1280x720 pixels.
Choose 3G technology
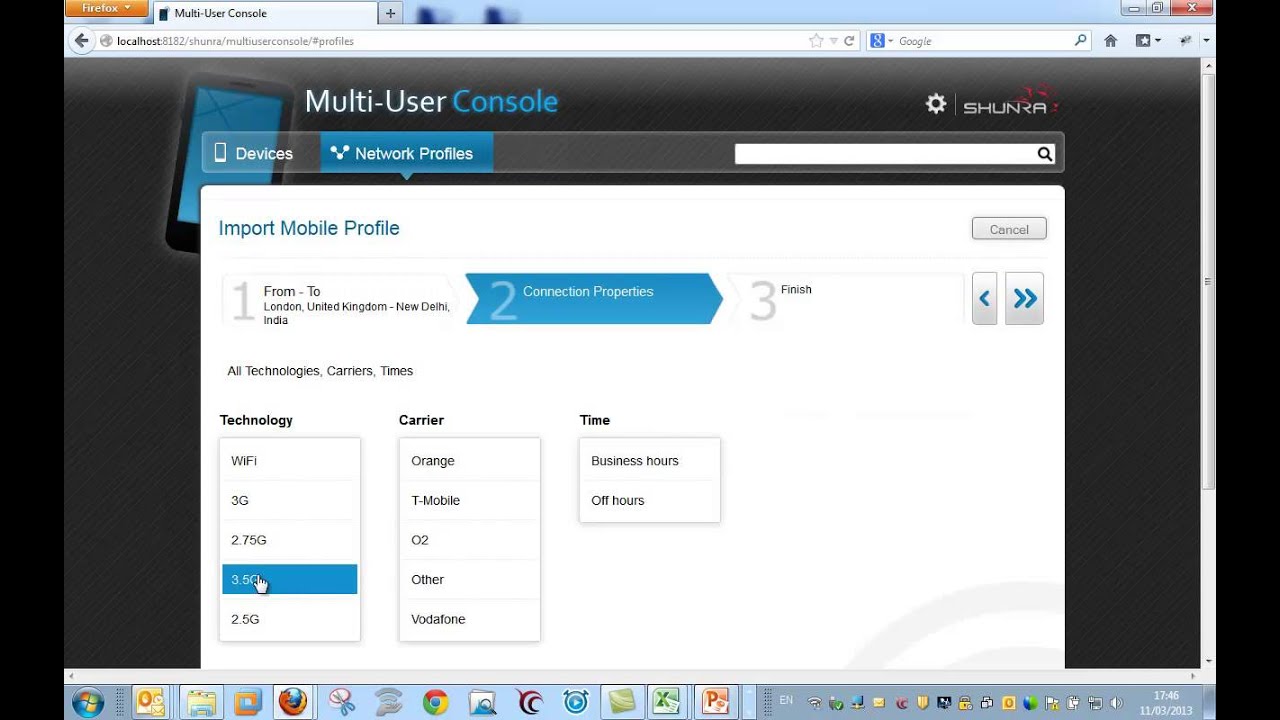coord(289,500)
